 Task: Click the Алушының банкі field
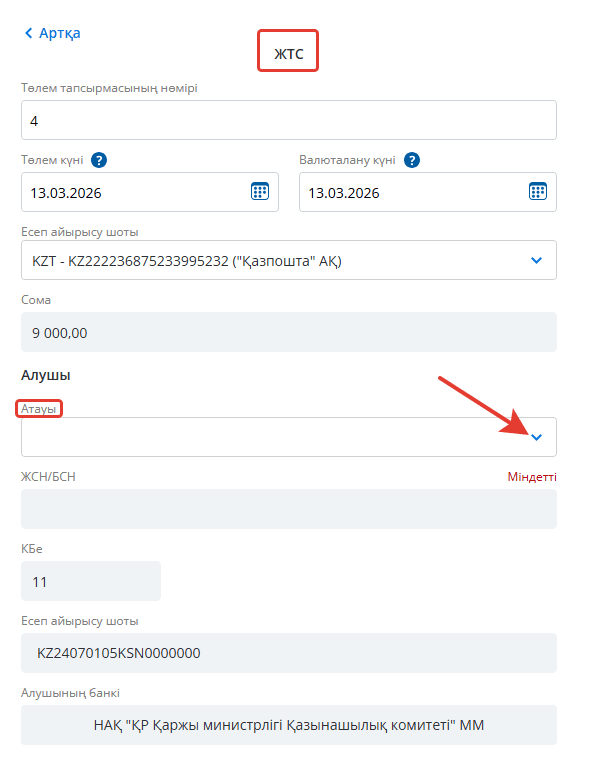[289, 725]
